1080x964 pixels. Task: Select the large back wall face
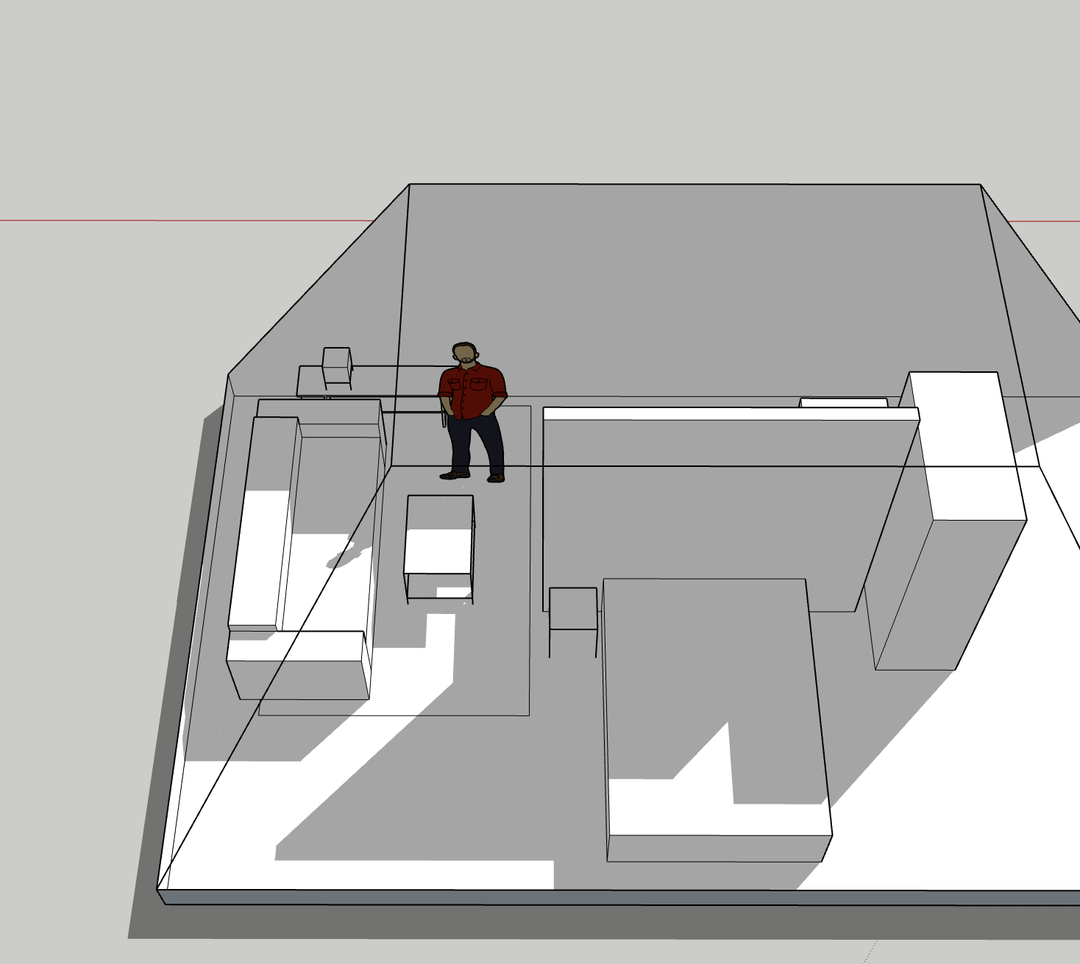click(x=690, y=290)
